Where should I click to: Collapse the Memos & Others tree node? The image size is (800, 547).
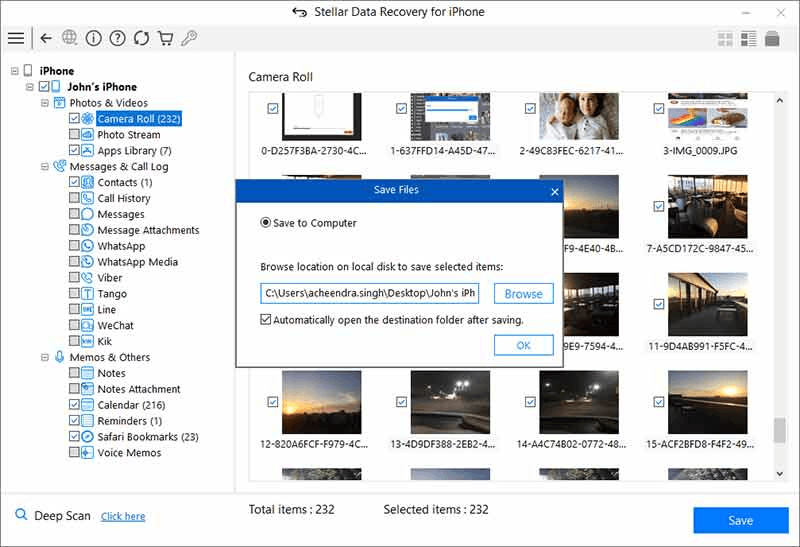click(45, 357)
